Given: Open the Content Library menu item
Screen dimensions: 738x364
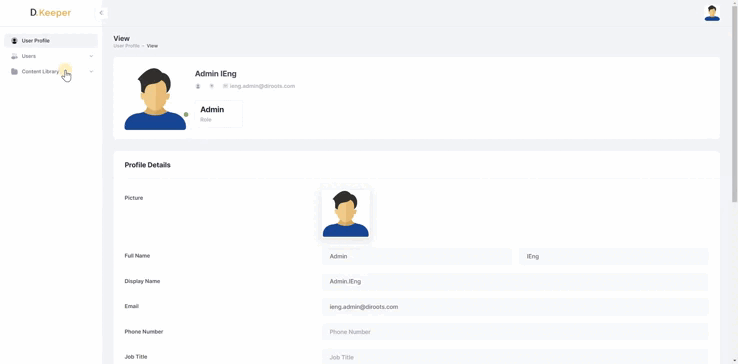Looking at the screenshot, I should (x=51, y=72).
